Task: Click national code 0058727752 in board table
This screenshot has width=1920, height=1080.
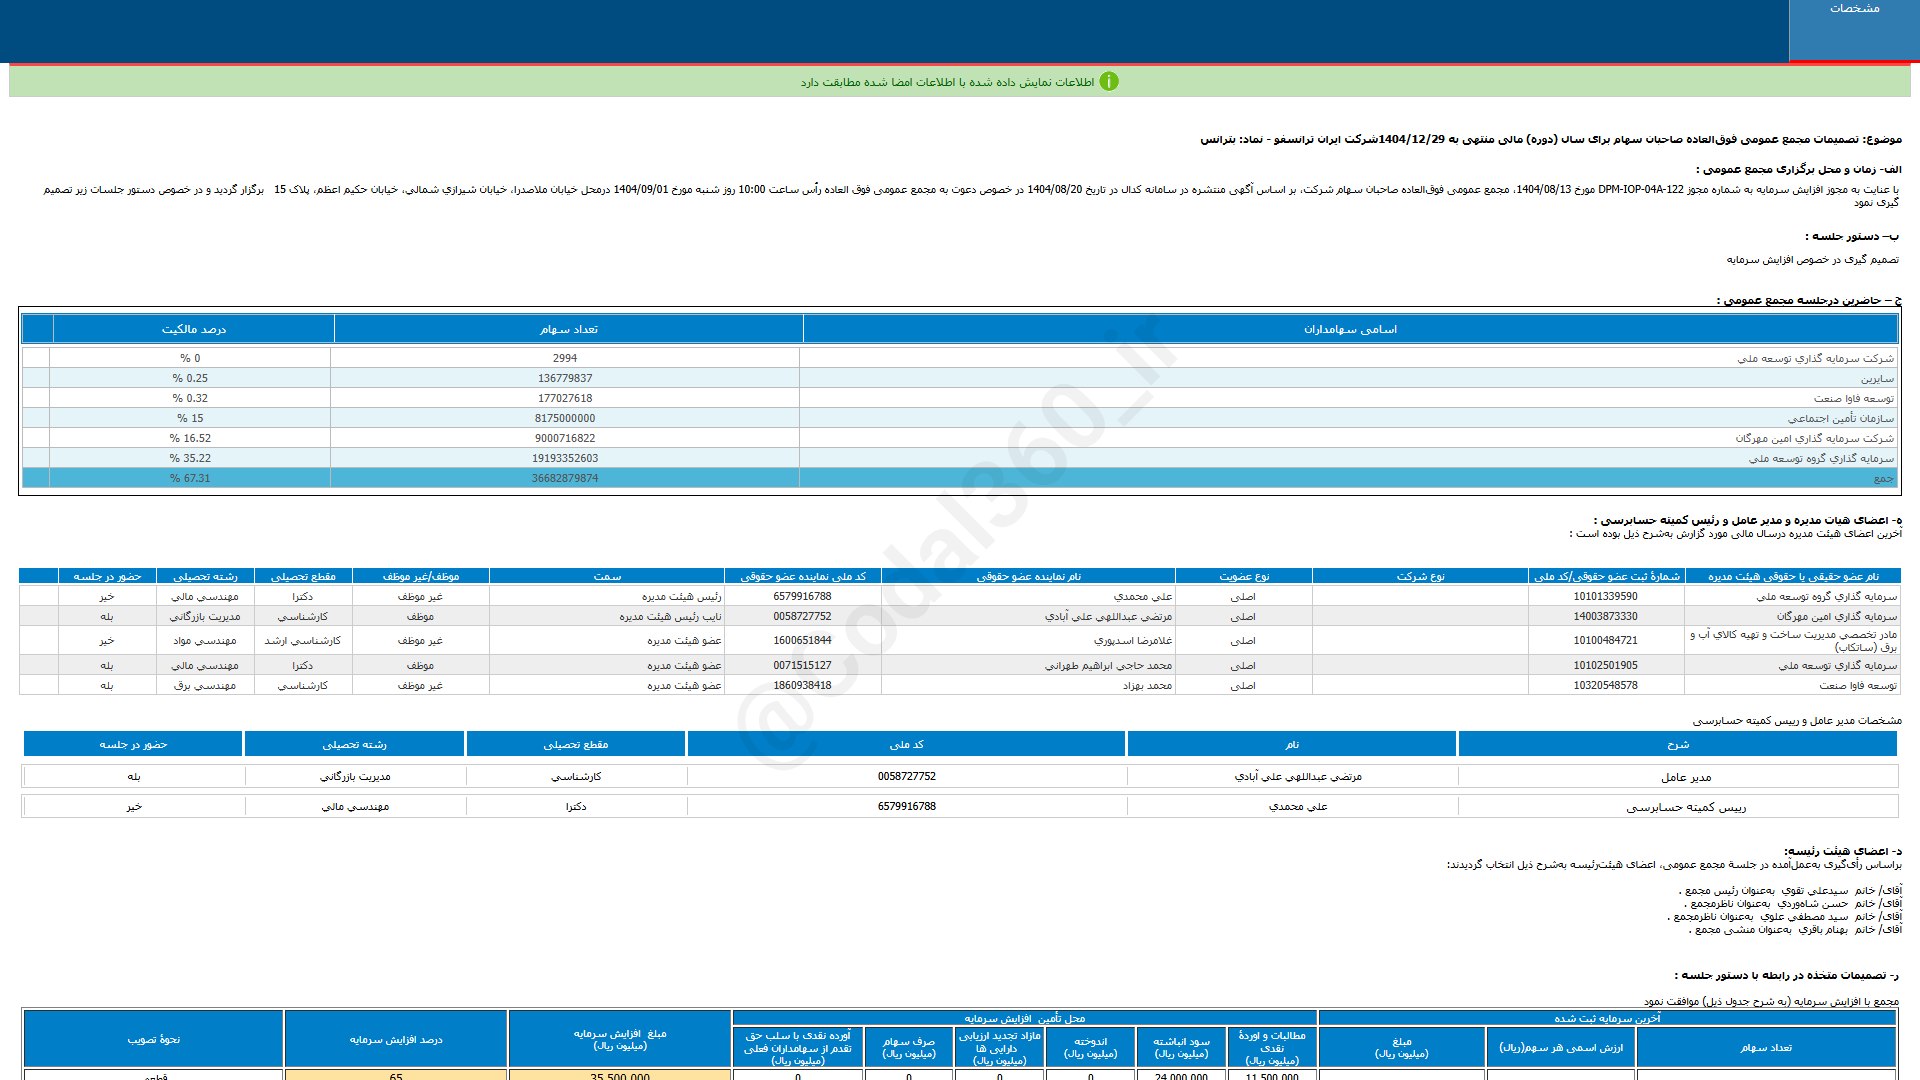Action: pos(802,616)
